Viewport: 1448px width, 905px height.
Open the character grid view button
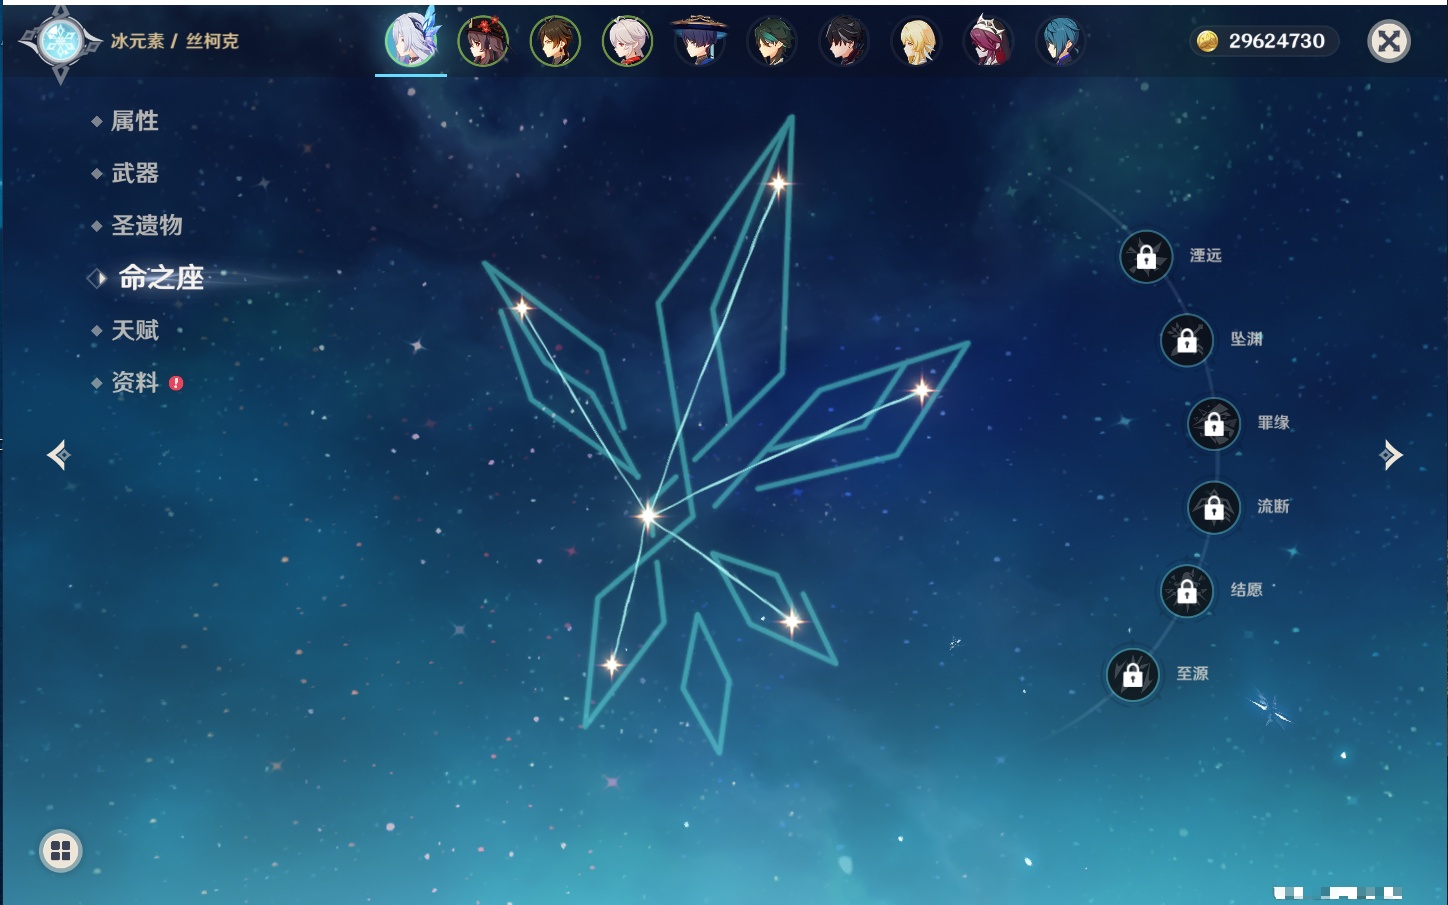[61, 851]
